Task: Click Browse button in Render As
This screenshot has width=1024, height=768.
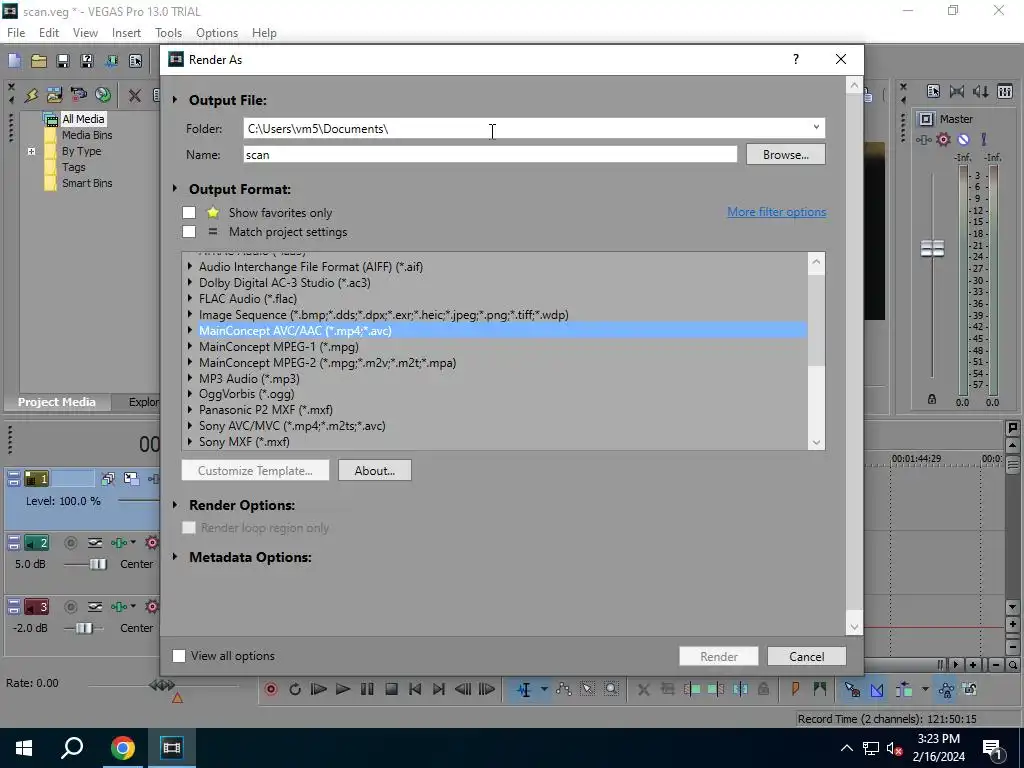Action: (786, 155)
